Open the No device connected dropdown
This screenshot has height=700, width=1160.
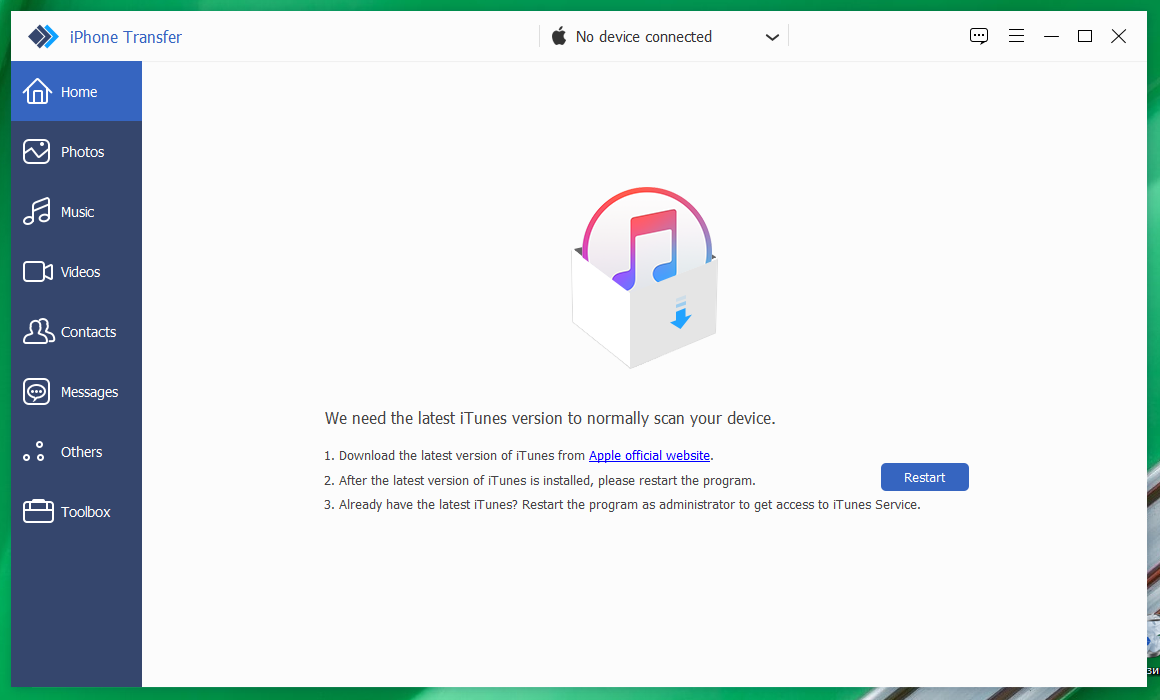(664, 36)
